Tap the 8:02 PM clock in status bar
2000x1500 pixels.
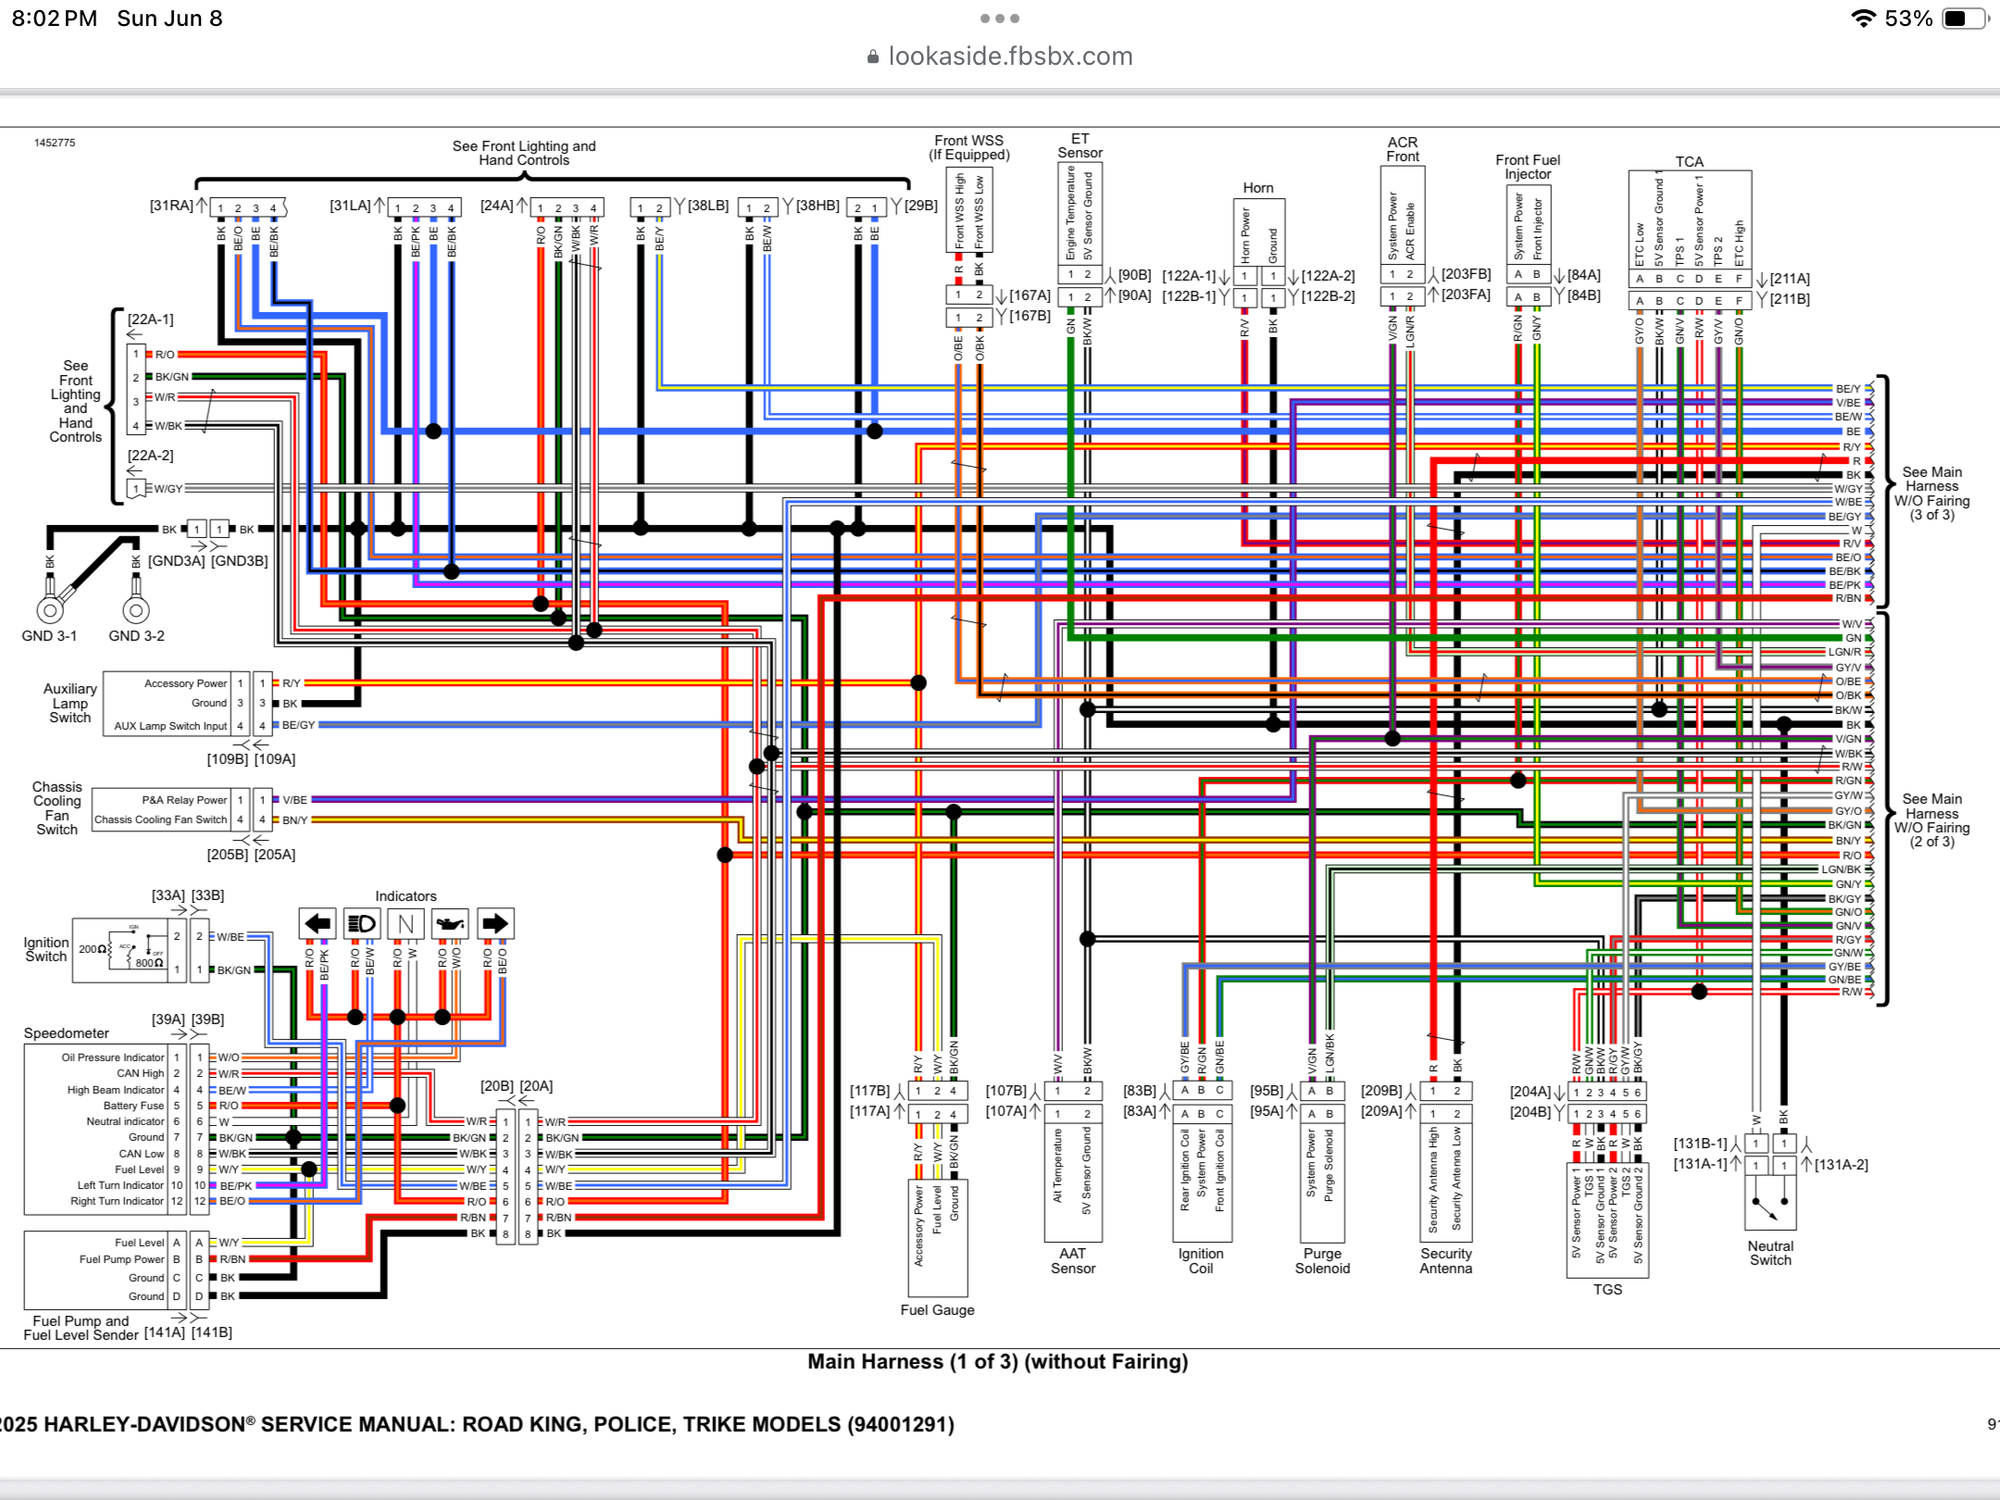point(54,19)
